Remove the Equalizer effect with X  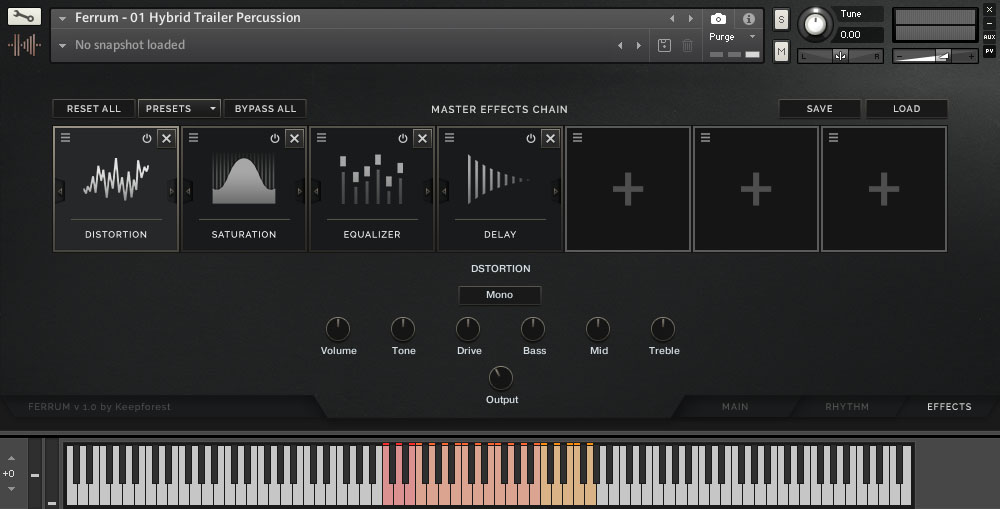[x=422, y=138]
